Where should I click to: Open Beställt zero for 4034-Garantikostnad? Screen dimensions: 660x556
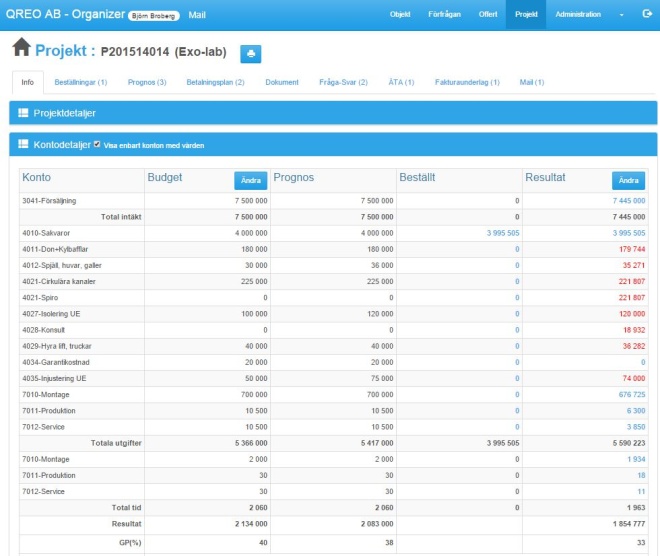517,362
